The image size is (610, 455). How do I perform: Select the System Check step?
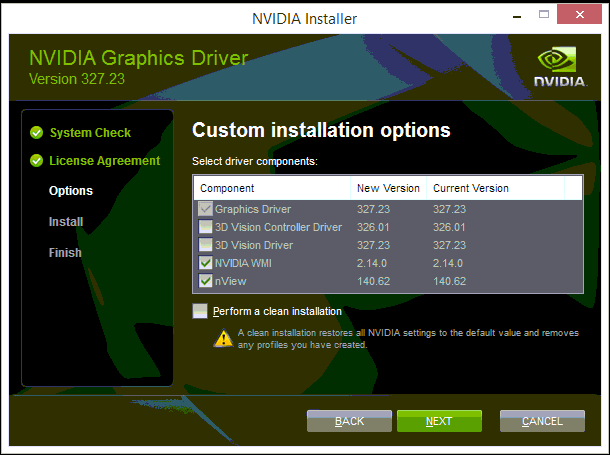coord(90,133)
